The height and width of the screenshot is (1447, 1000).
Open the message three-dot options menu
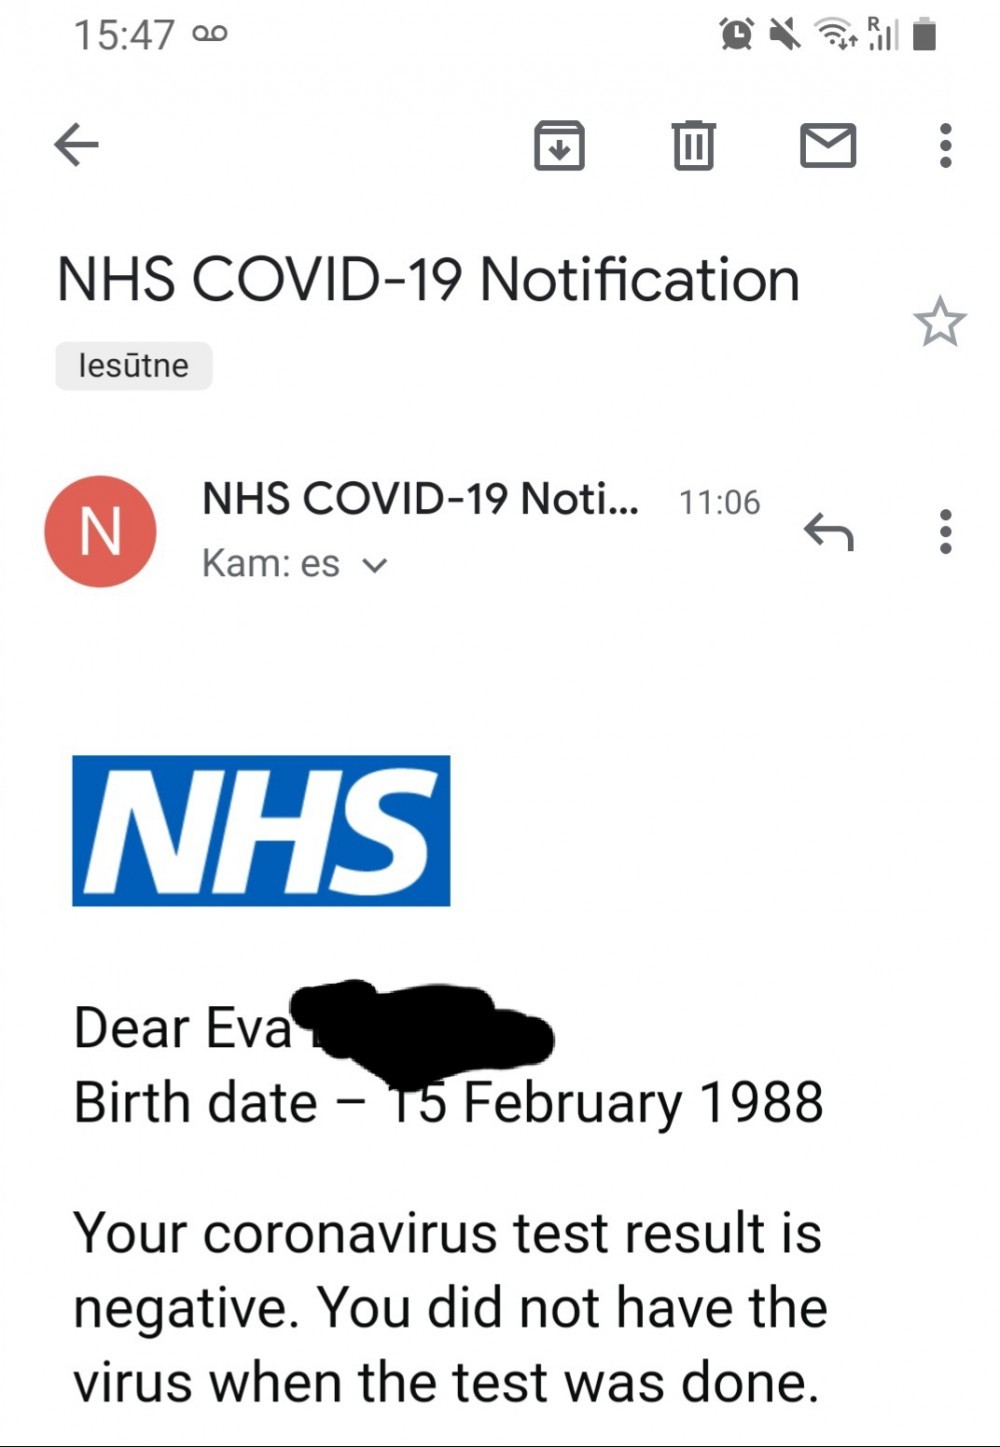pyautogui.click(x=945, y=531)
